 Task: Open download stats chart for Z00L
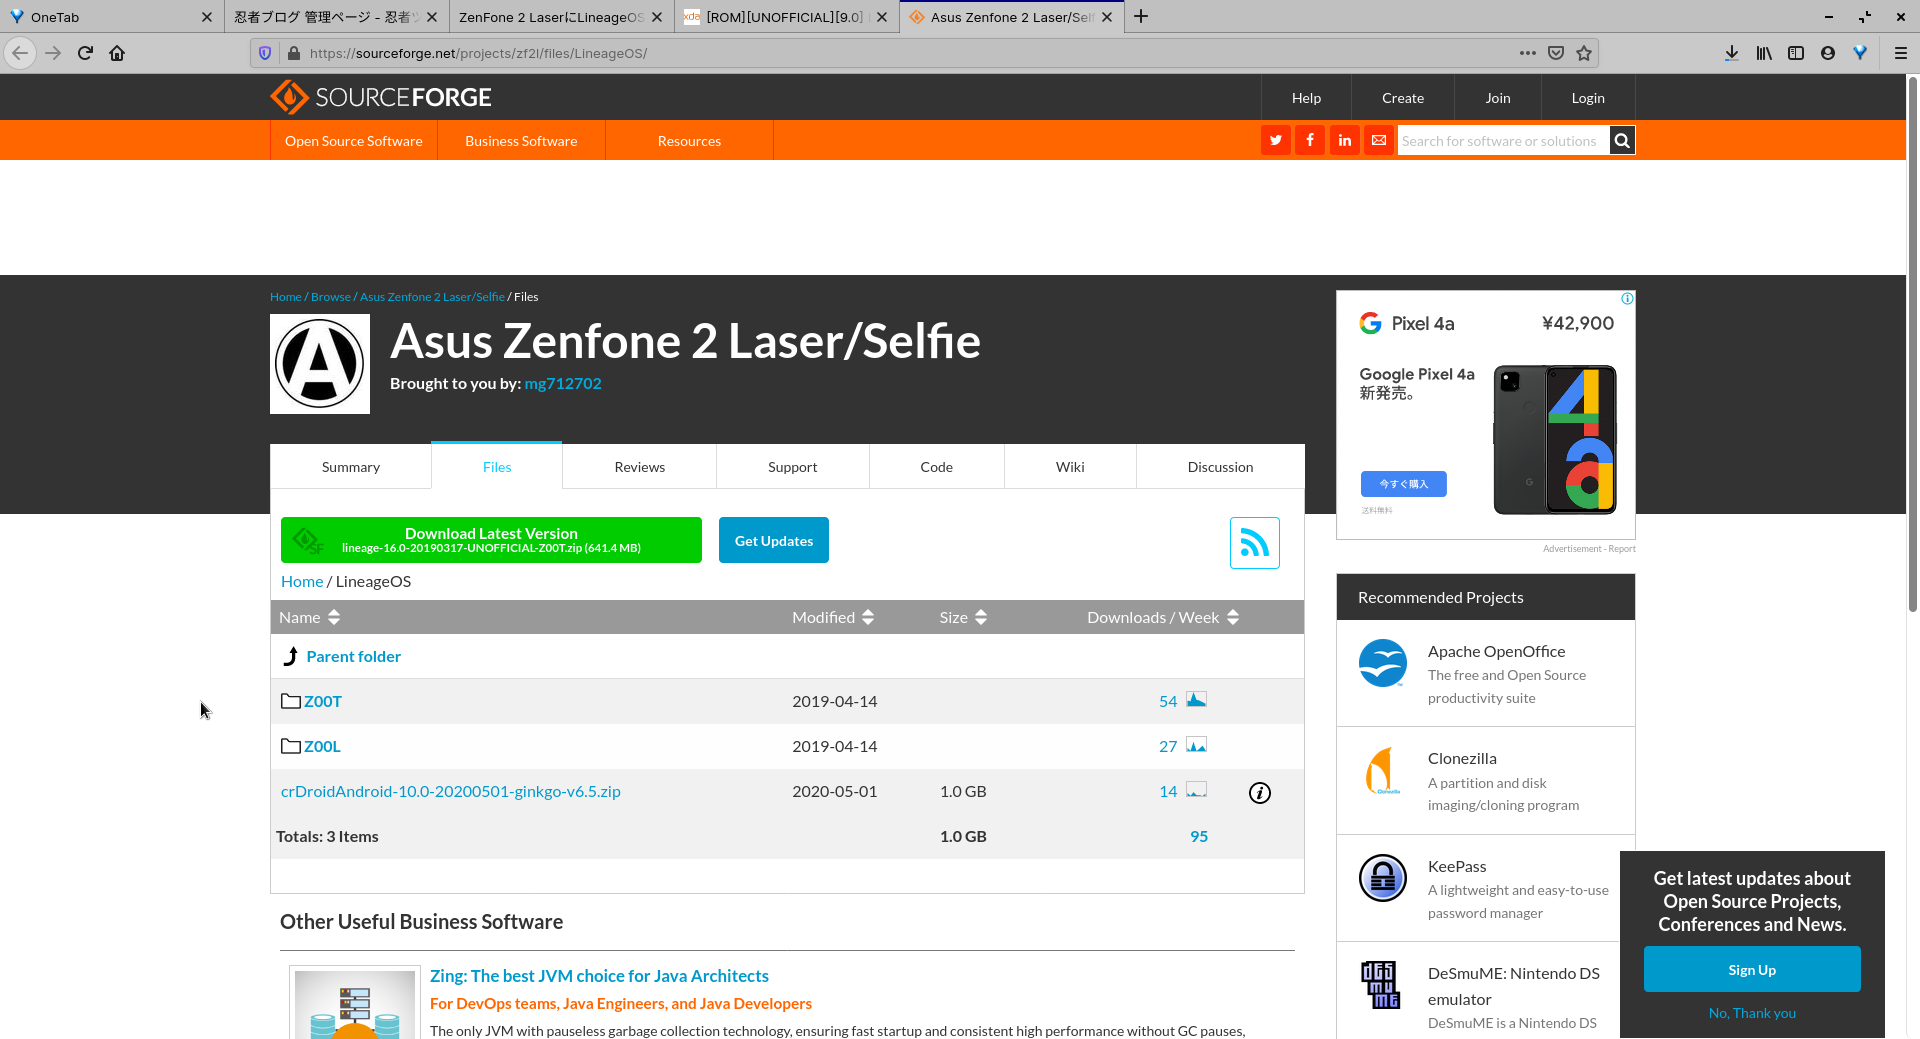[x=1196, y=745]
